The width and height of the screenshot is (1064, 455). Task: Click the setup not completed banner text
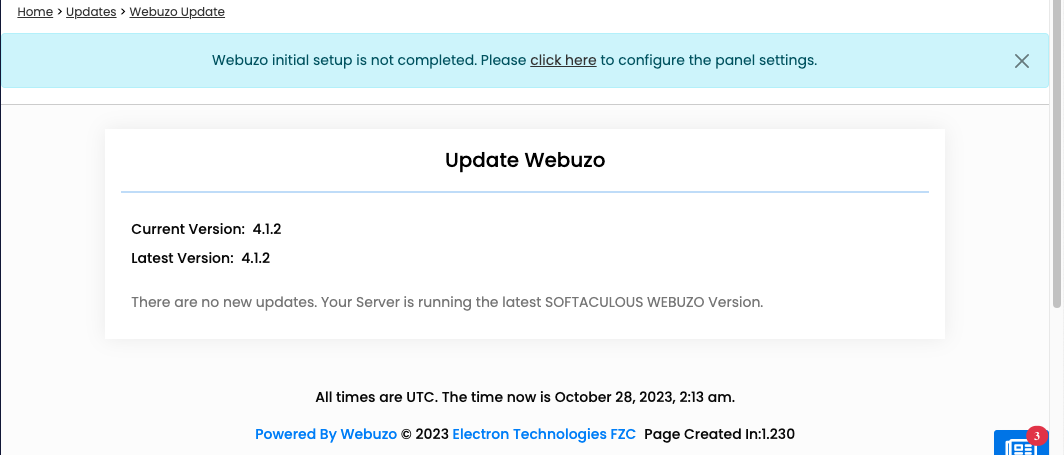pyautogui.click(x=368, y=60)
